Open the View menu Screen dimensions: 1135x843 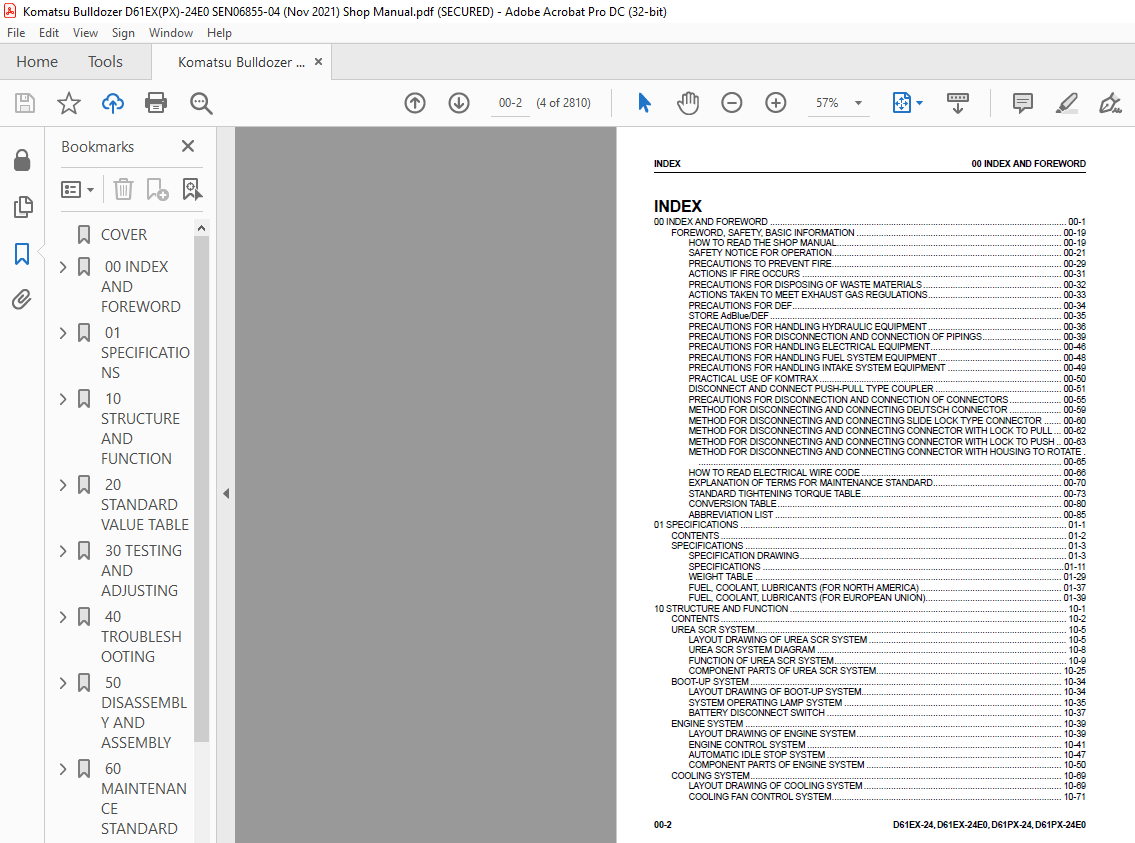pos(85,33)
